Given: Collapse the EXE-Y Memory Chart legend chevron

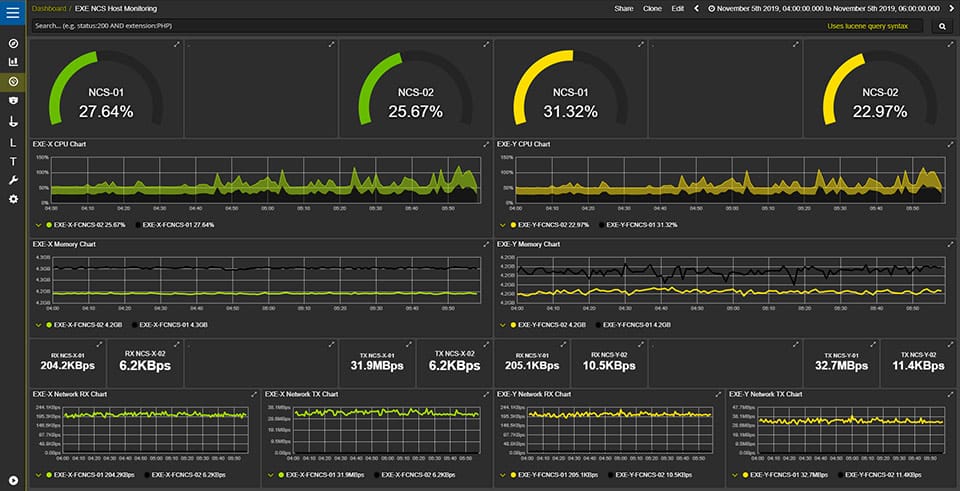Looking at the screenshot, I should point(503,325).
